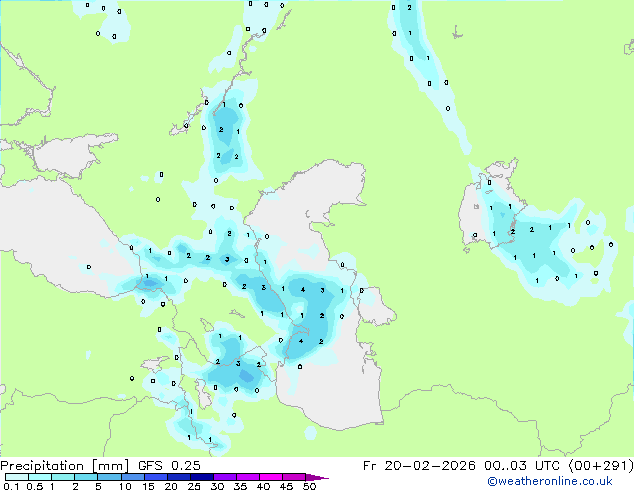The width and height of the screenshot is (634, 490).
Task: Click the legend swatch between 45 and 50
Action: click(294, 477)
